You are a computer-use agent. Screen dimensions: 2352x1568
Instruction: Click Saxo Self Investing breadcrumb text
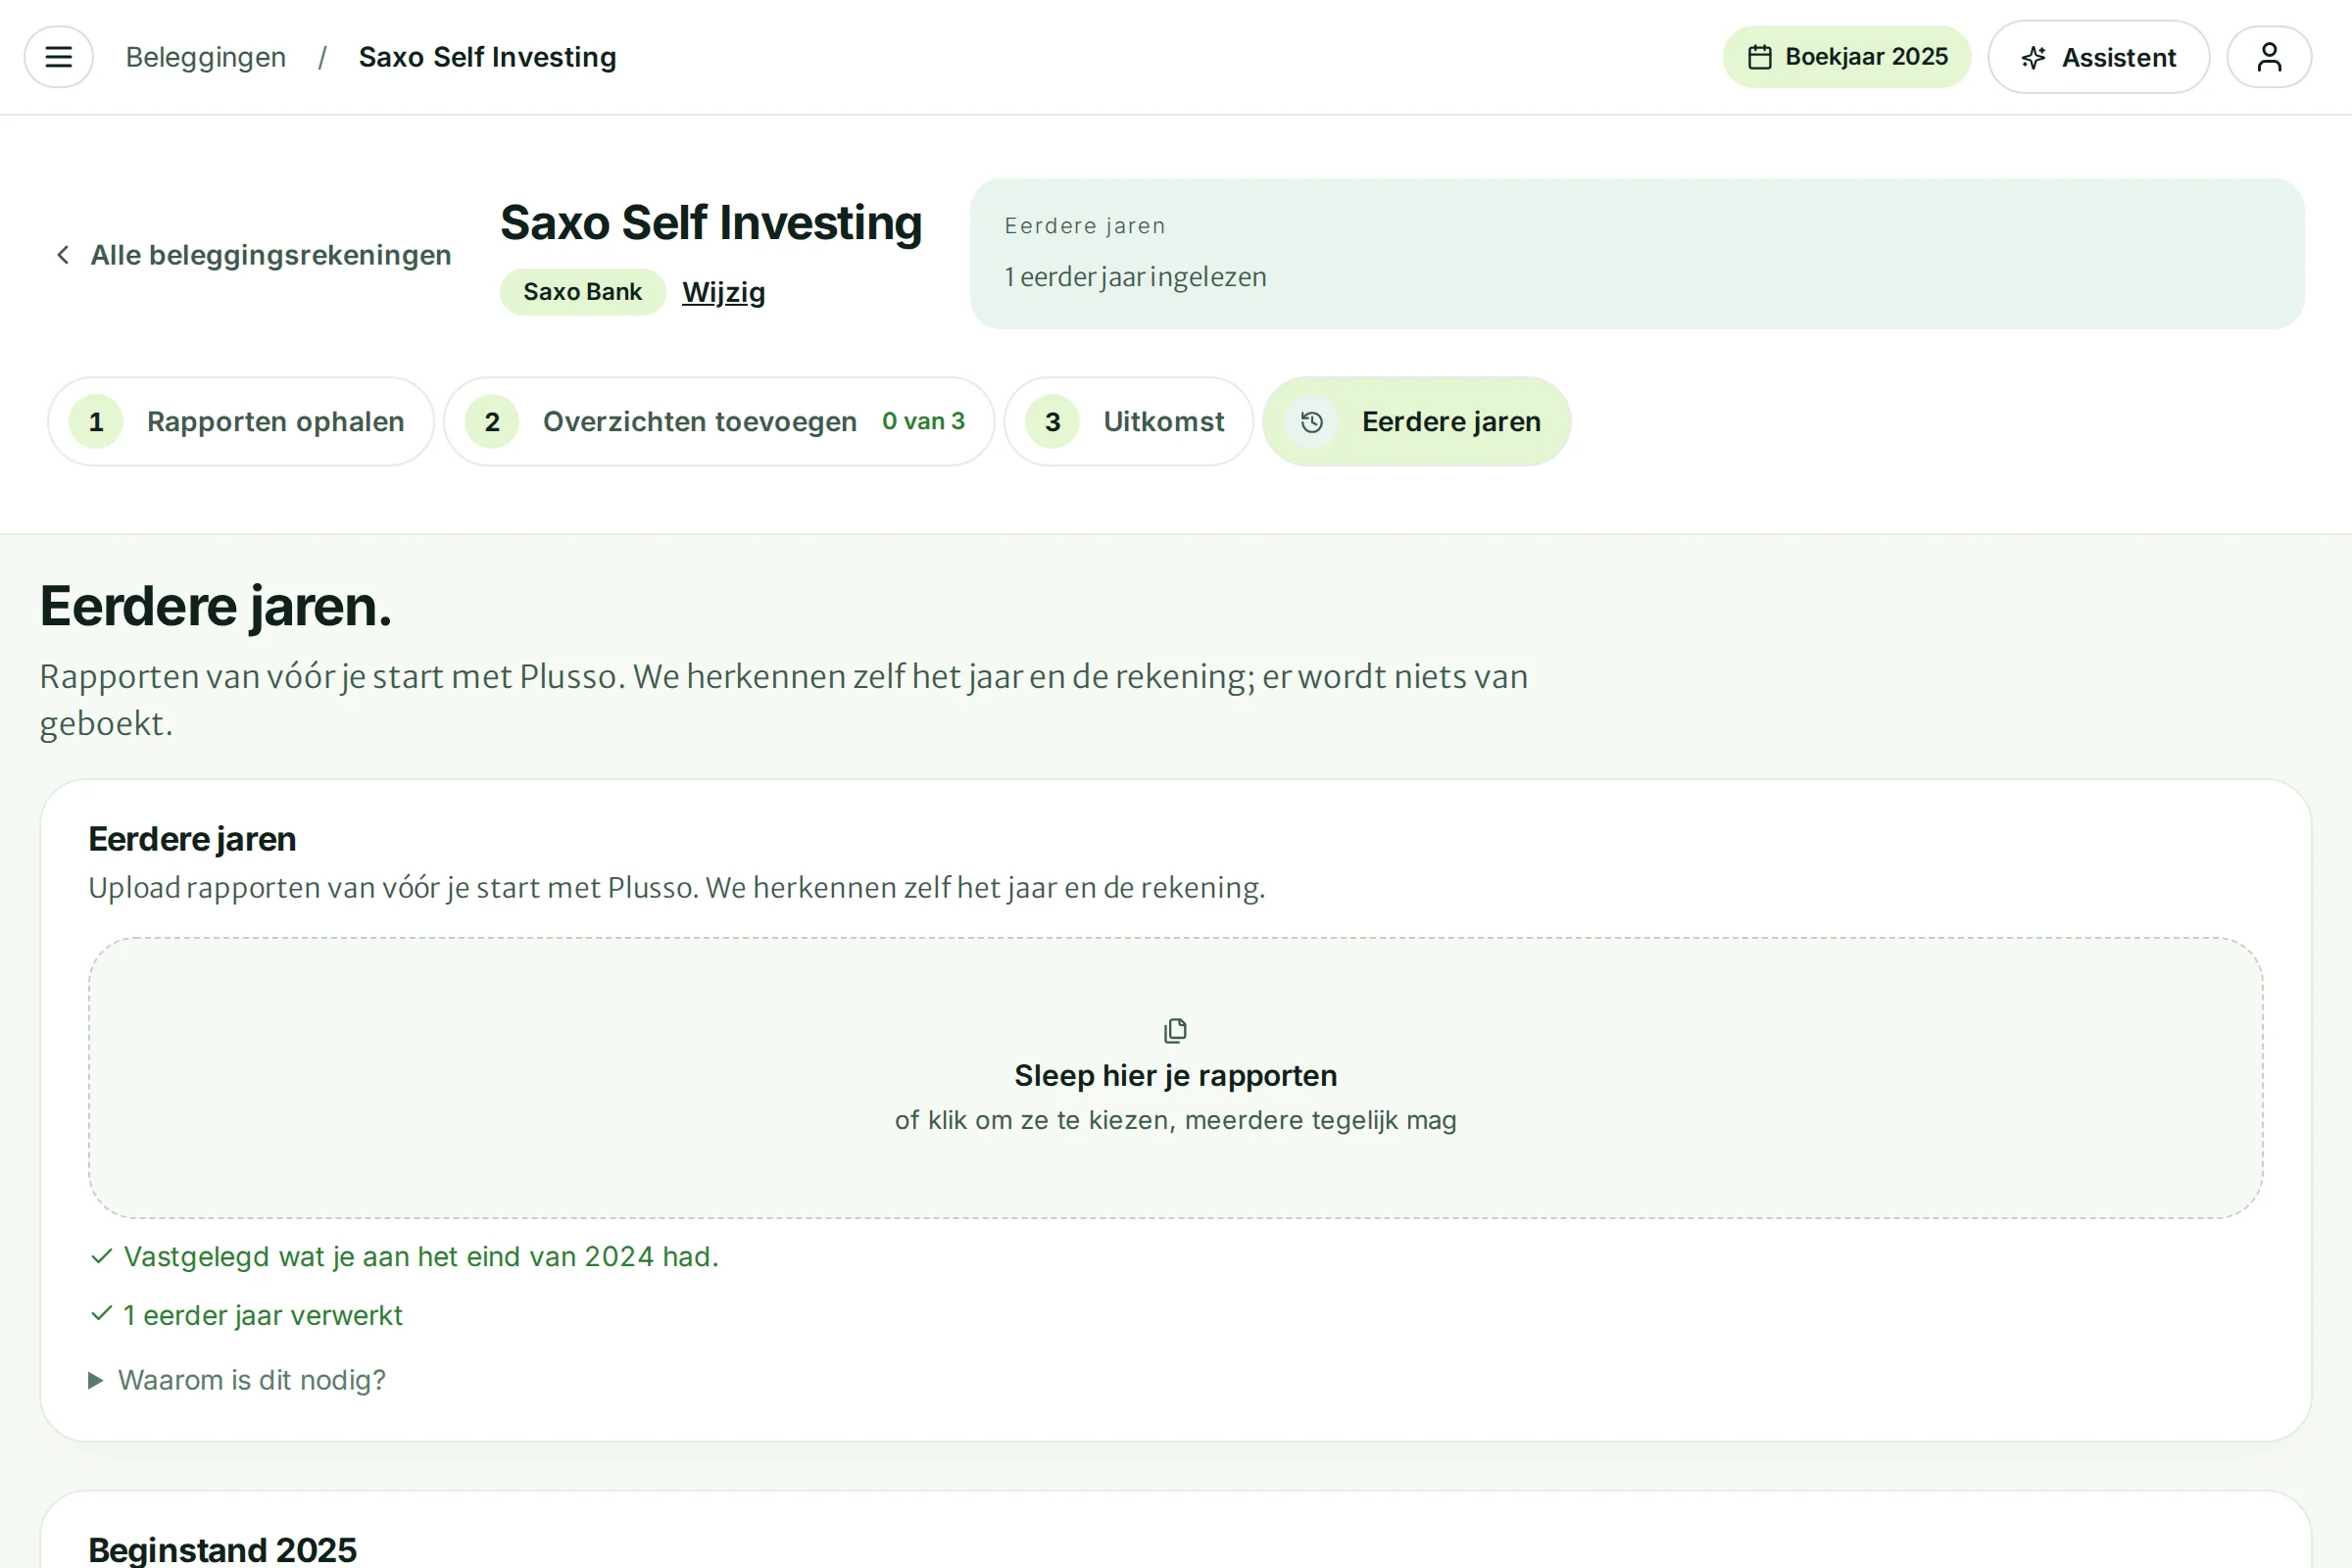487,57
